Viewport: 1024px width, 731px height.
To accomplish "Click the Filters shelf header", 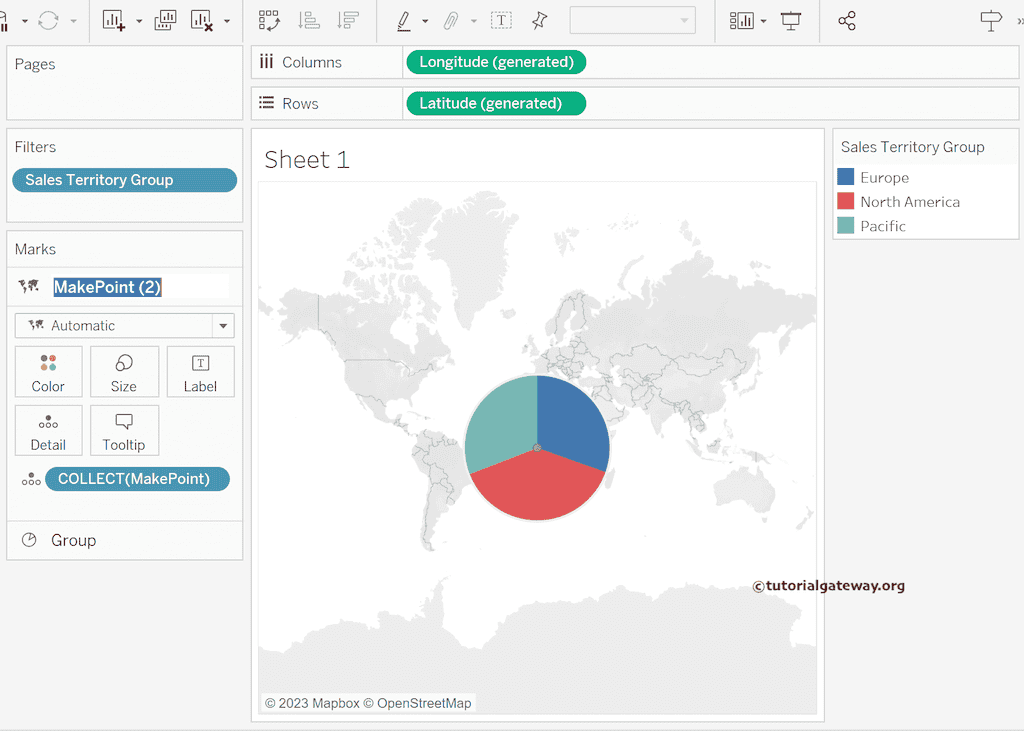I will (35, 147).
